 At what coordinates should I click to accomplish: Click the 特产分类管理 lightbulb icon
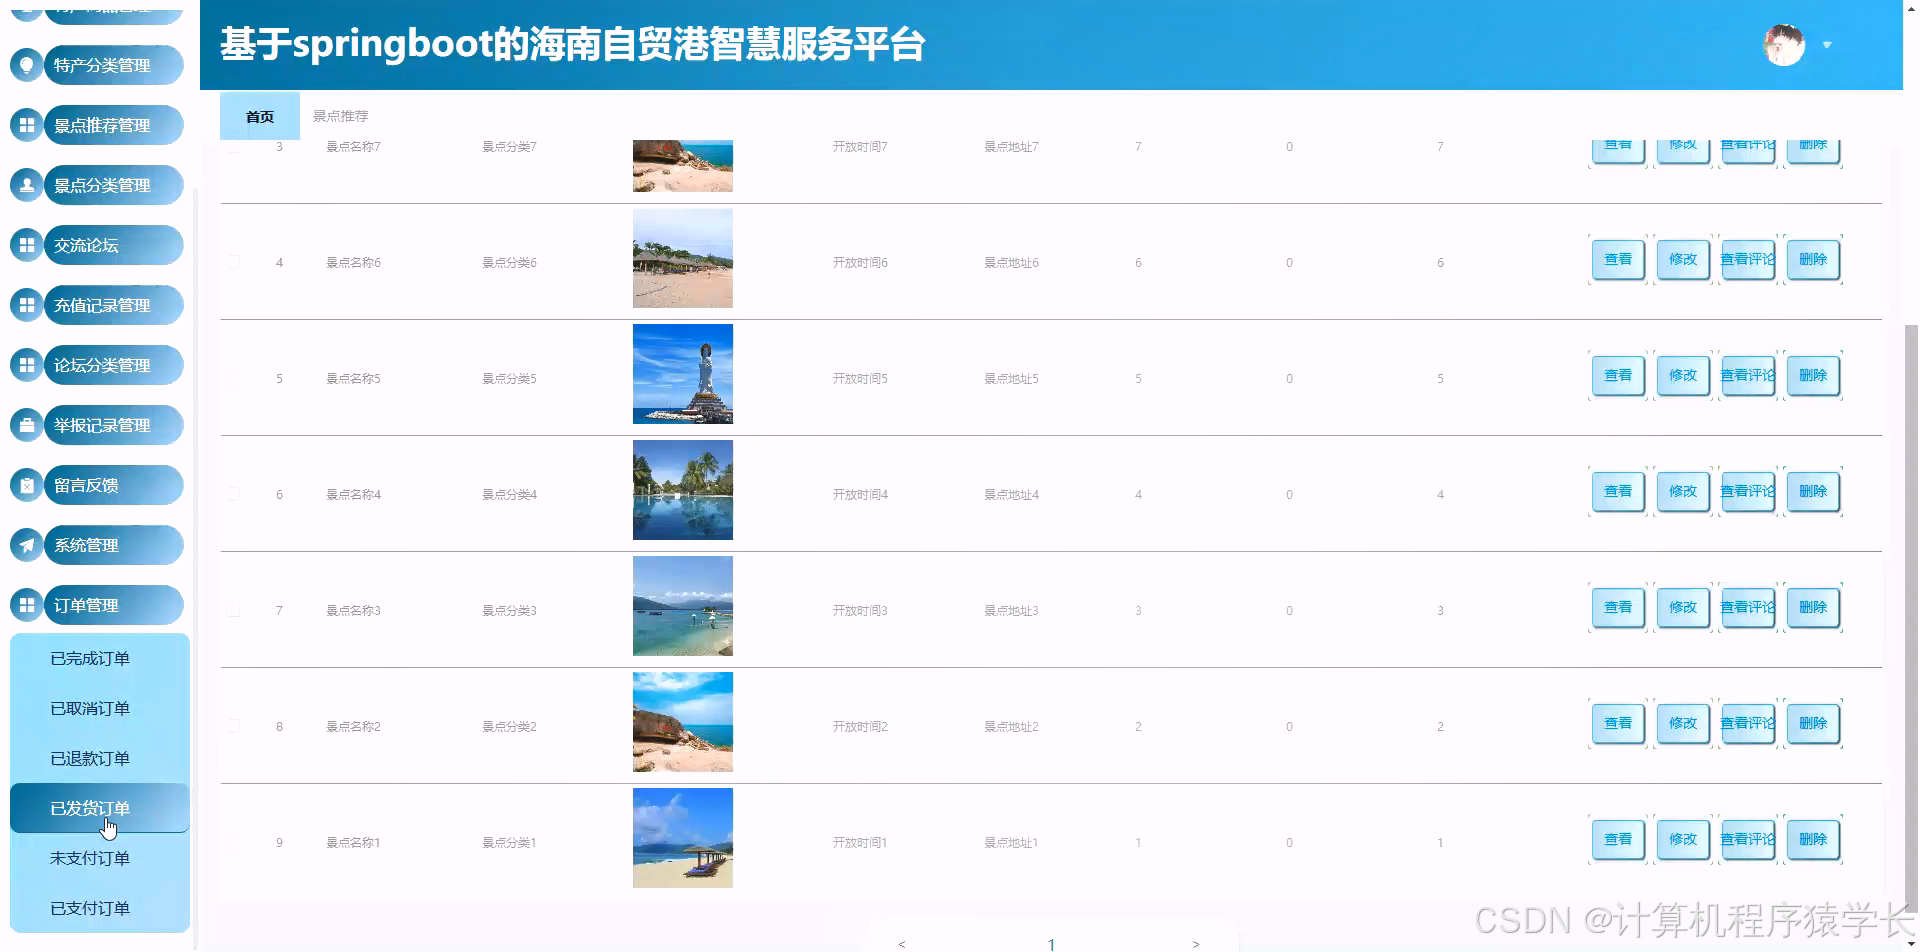point(27,65)
